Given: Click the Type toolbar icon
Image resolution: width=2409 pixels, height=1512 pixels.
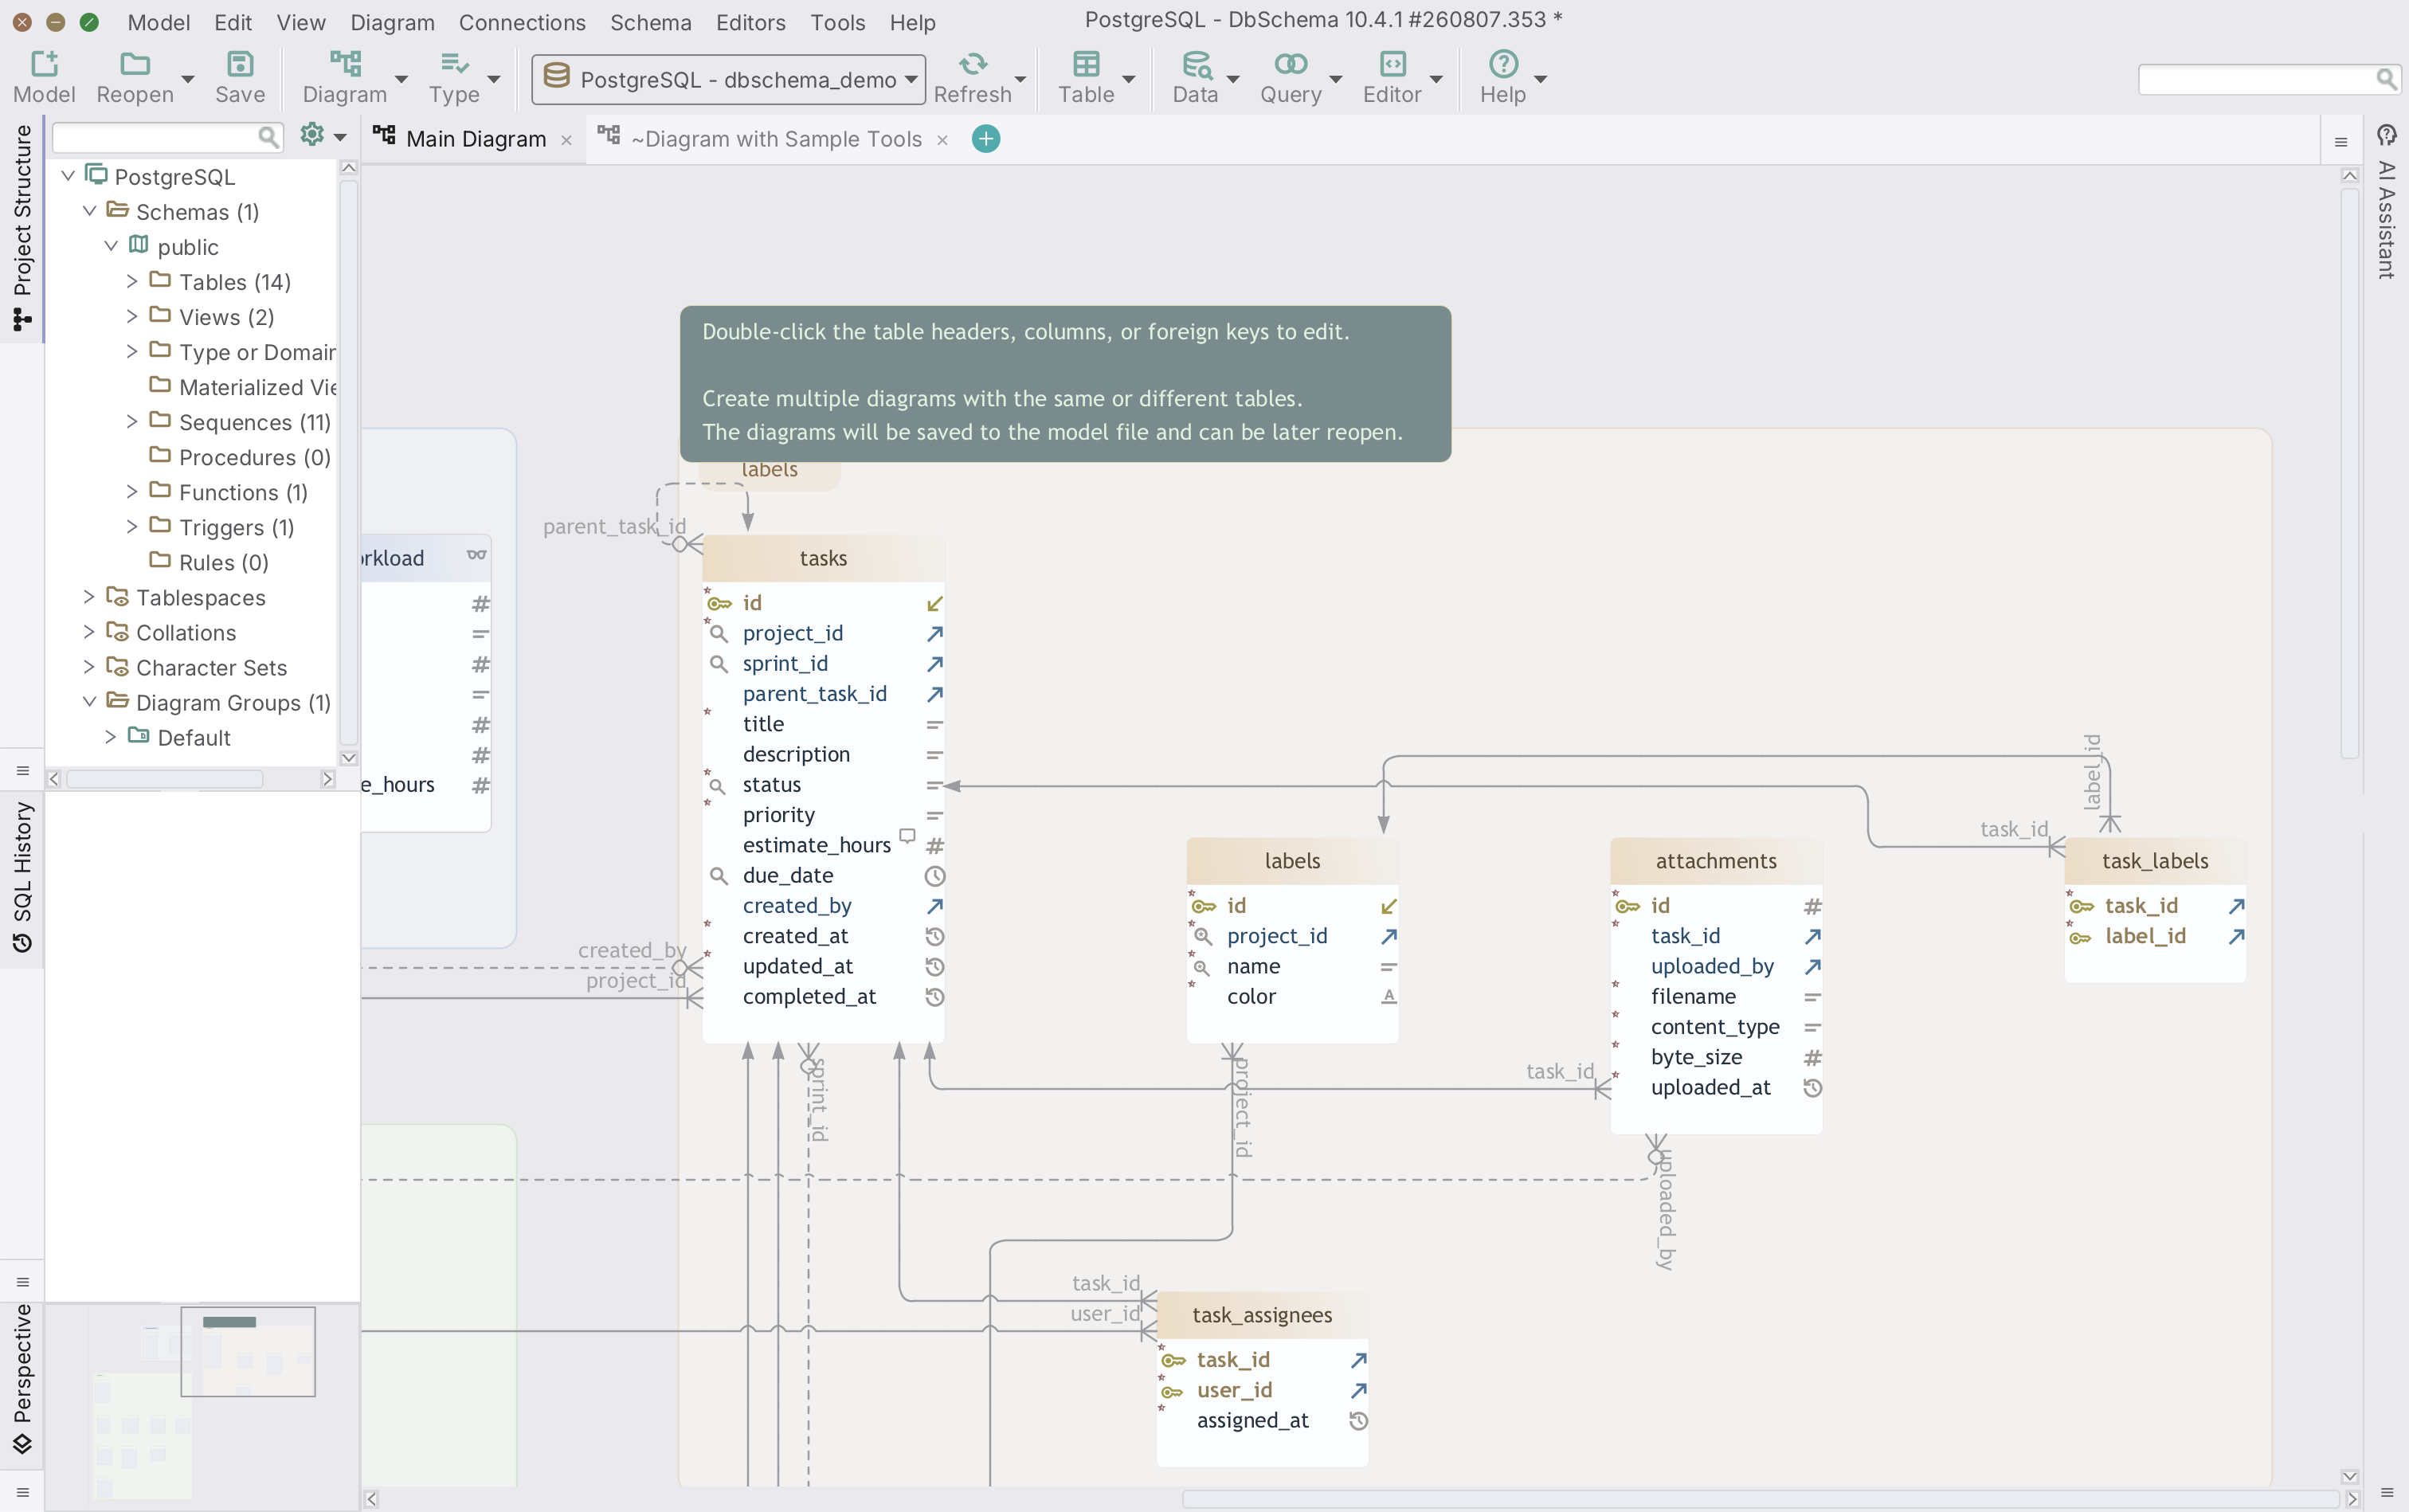Looking at the screenshot, I should click(454, 64).
